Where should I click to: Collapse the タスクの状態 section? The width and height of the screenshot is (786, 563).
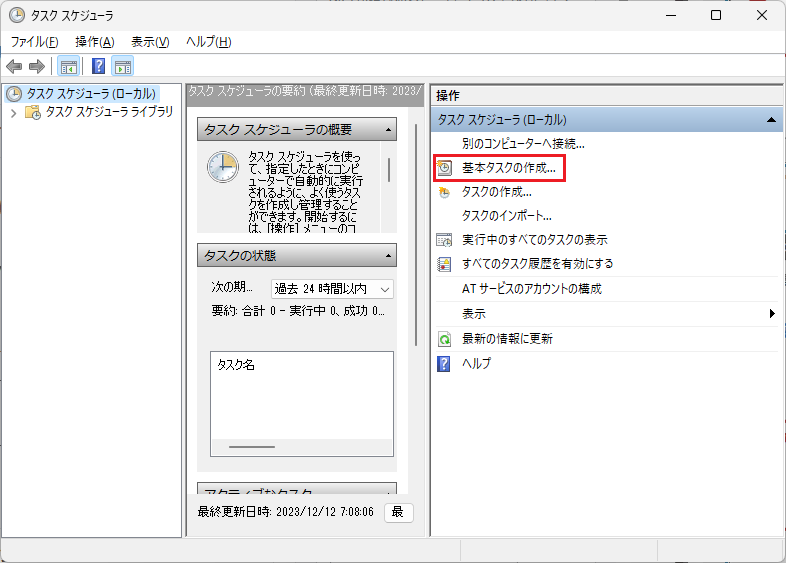point(388,256)
